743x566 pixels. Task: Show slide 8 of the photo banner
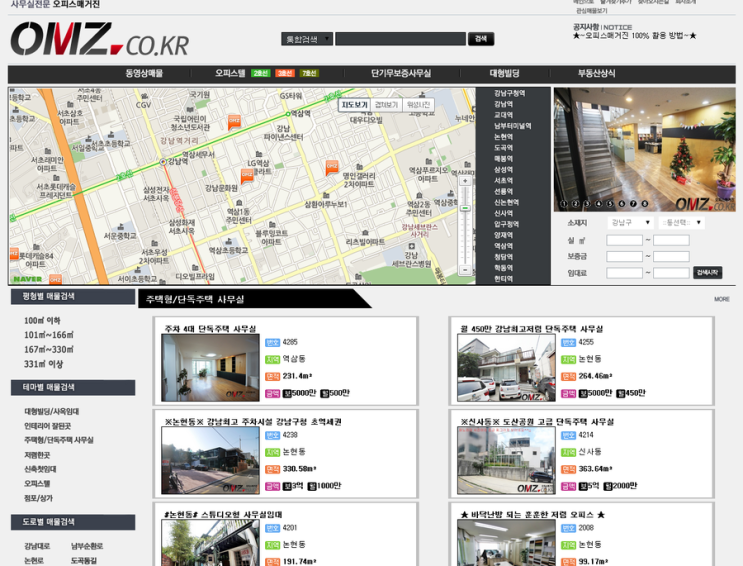[x=645, y=204]
